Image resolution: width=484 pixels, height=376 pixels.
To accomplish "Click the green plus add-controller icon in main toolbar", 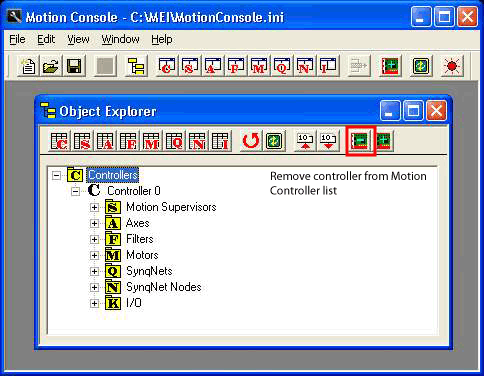I will (390, 66).
